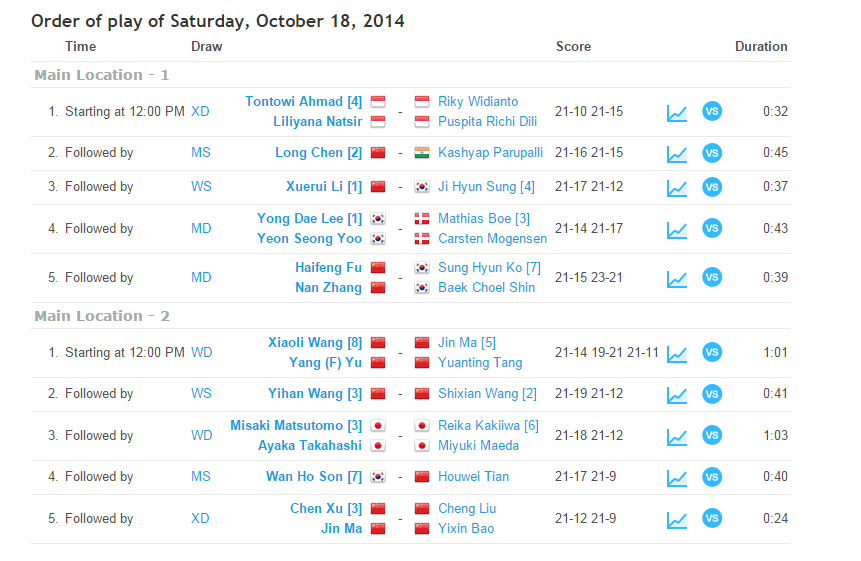Open Houwei Tian's player page
The height and width of the screenshot is (561, 861).
pyautogui.click(x=473, y=477)
